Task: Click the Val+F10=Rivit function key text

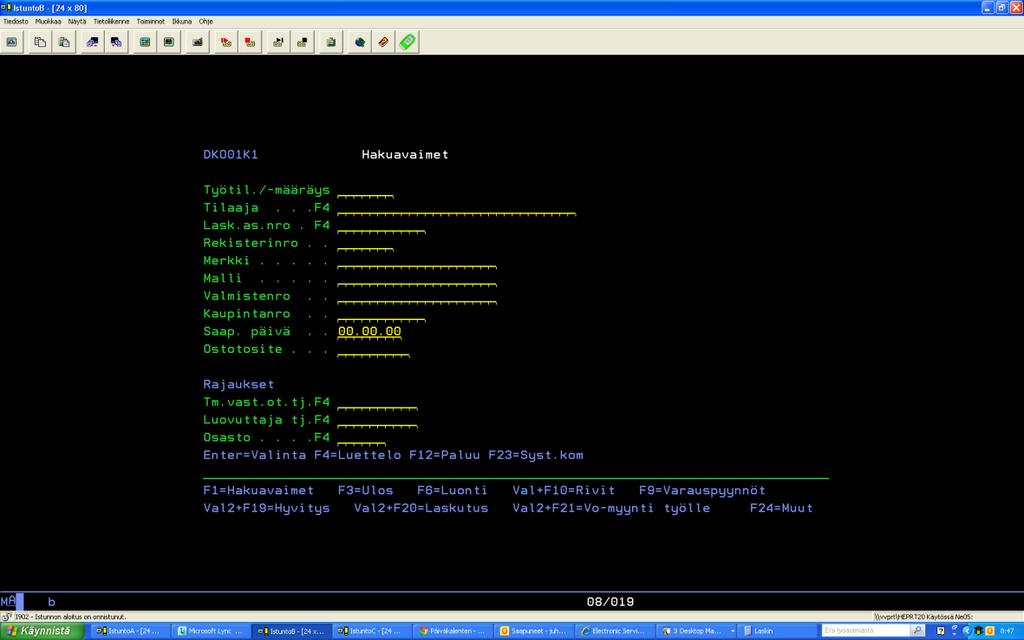Action: click(x=563, y=490)
